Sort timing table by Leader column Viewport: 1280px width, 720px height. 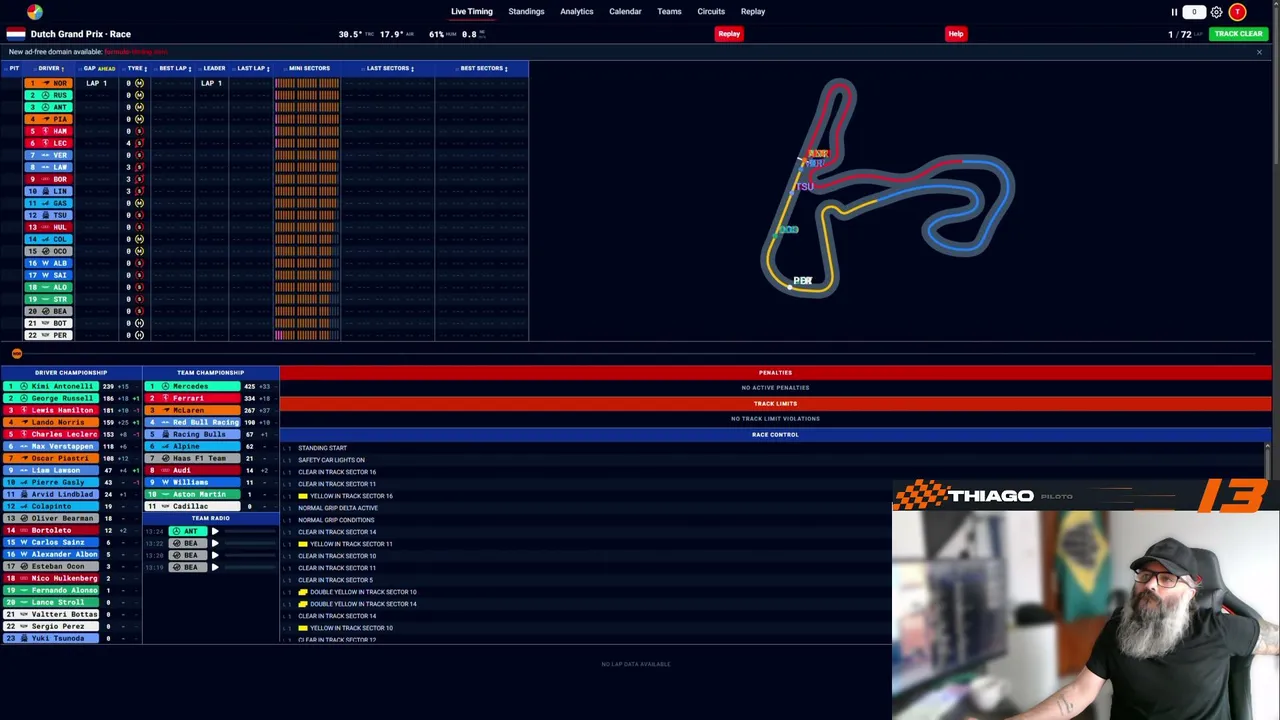214,69
